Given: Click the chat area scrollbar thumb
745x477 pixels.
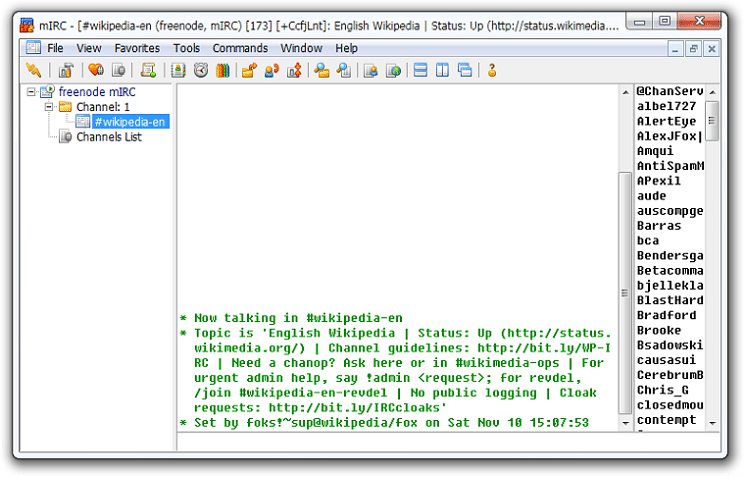Looking at the screenshot, I should (x=625, y=293).
